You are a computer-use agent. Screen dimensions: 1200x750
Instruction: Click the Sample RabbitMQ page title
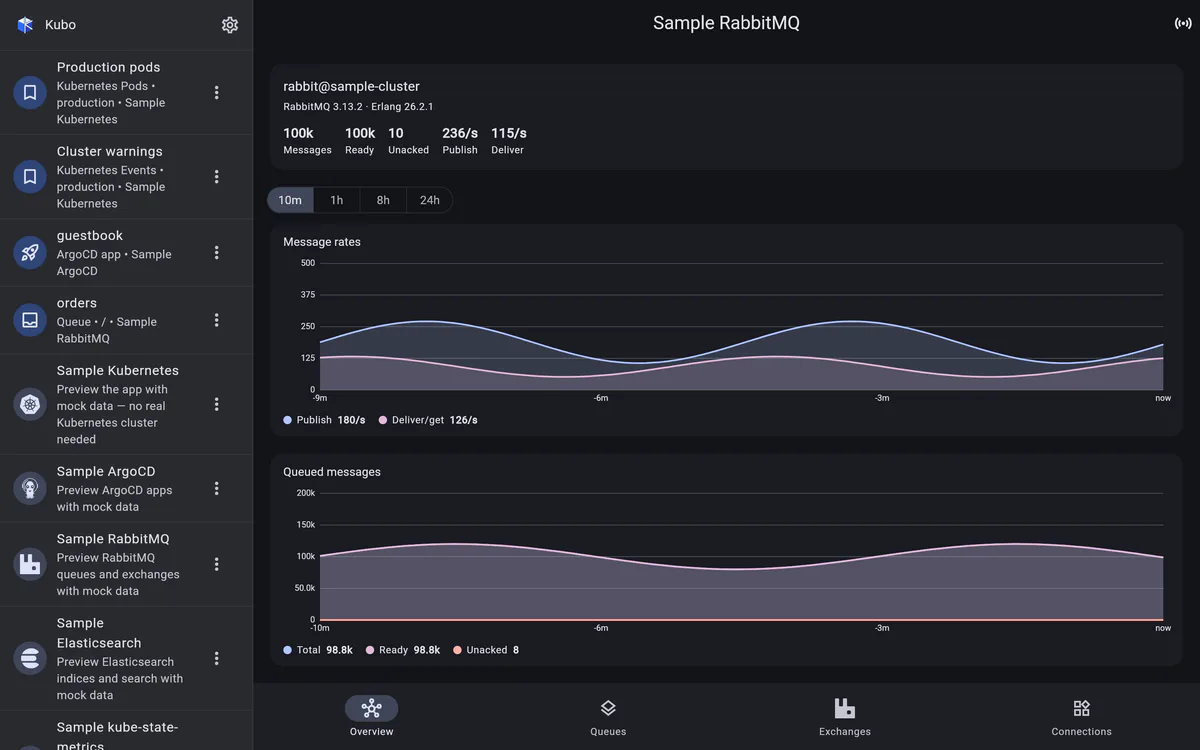727,23
